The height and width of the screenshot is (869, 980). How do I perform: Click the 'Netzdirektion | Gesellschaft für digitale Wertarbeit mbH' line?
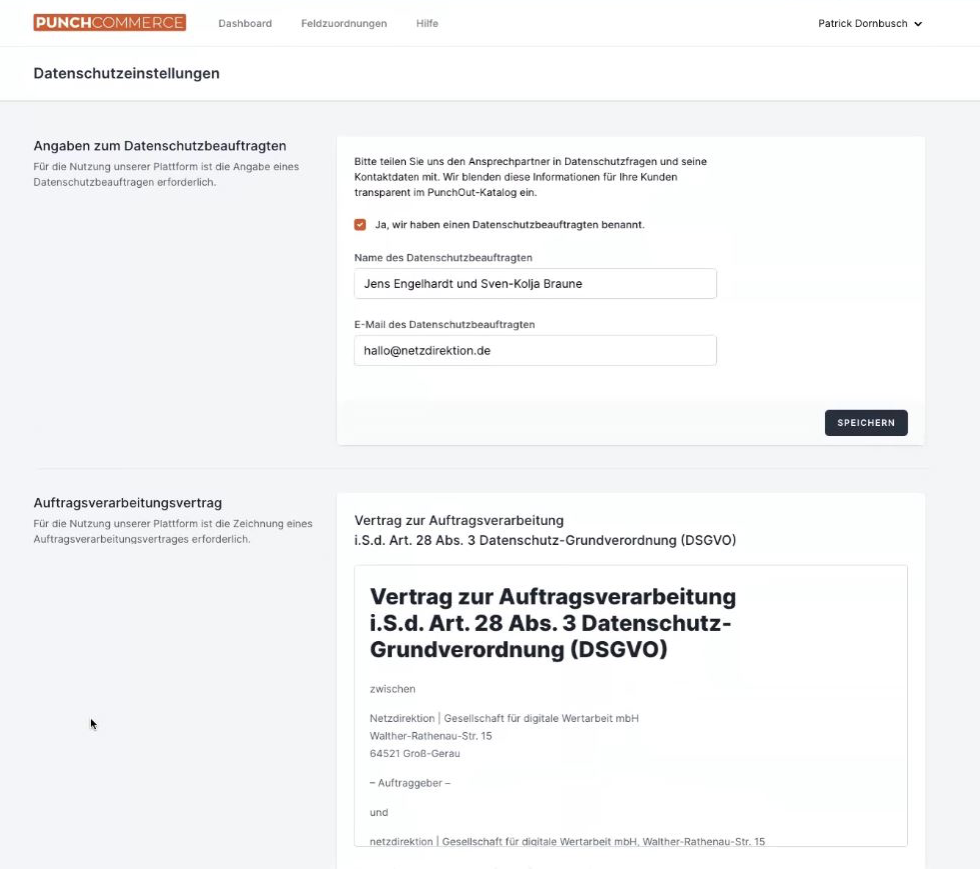tap(504, 718)
